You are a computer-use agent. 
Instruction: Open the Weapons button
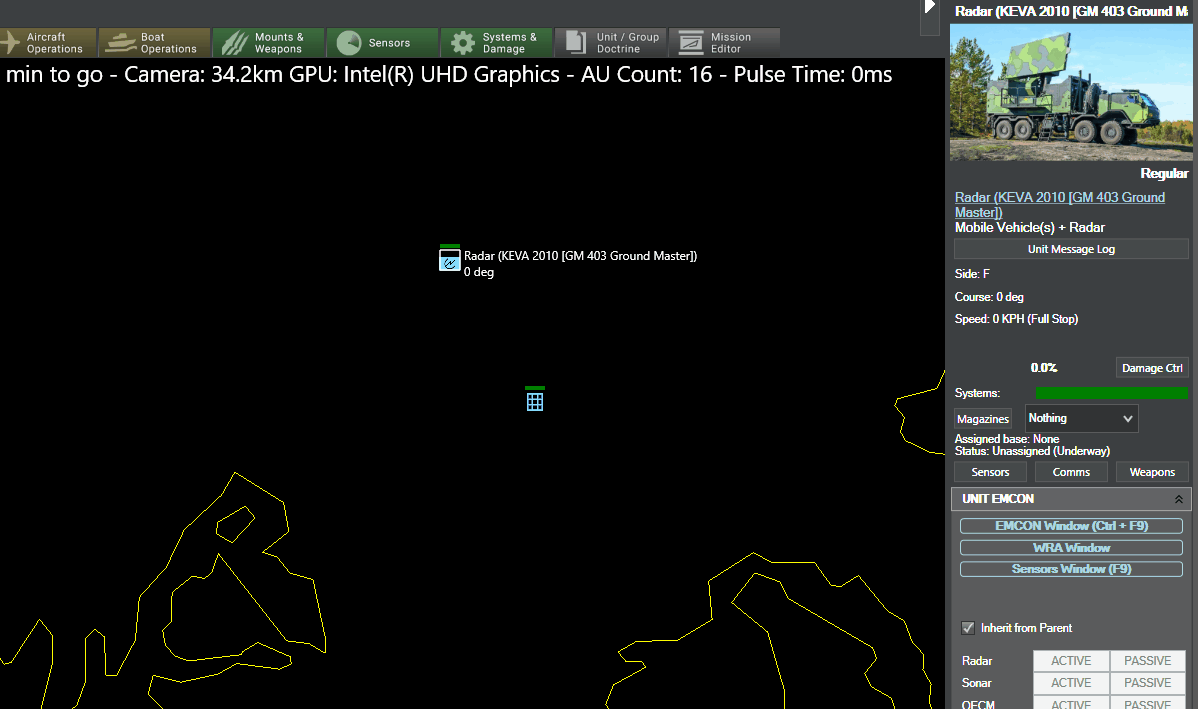tap(1152, 472)
